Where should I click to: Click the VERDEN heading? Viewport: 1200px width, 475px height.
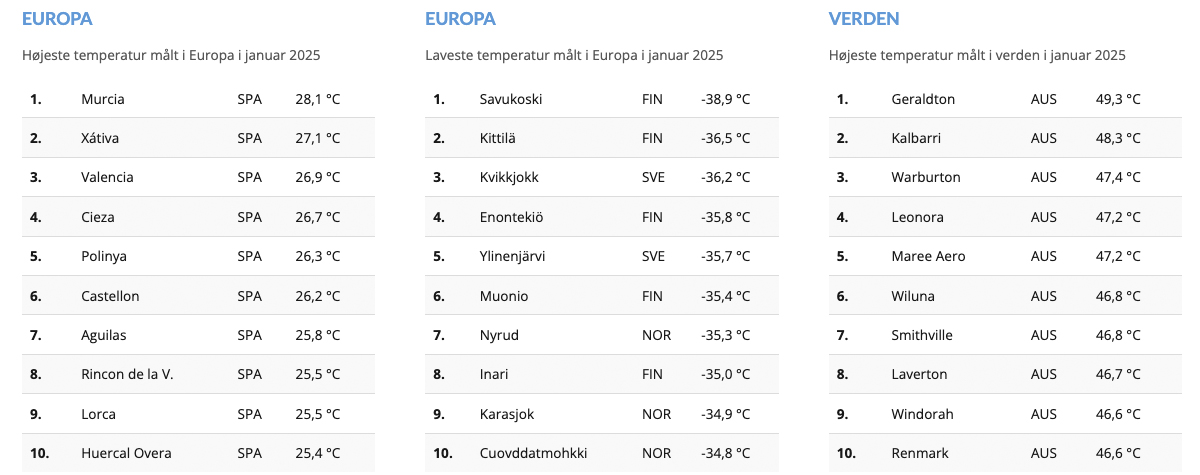[x=864, y=18]
